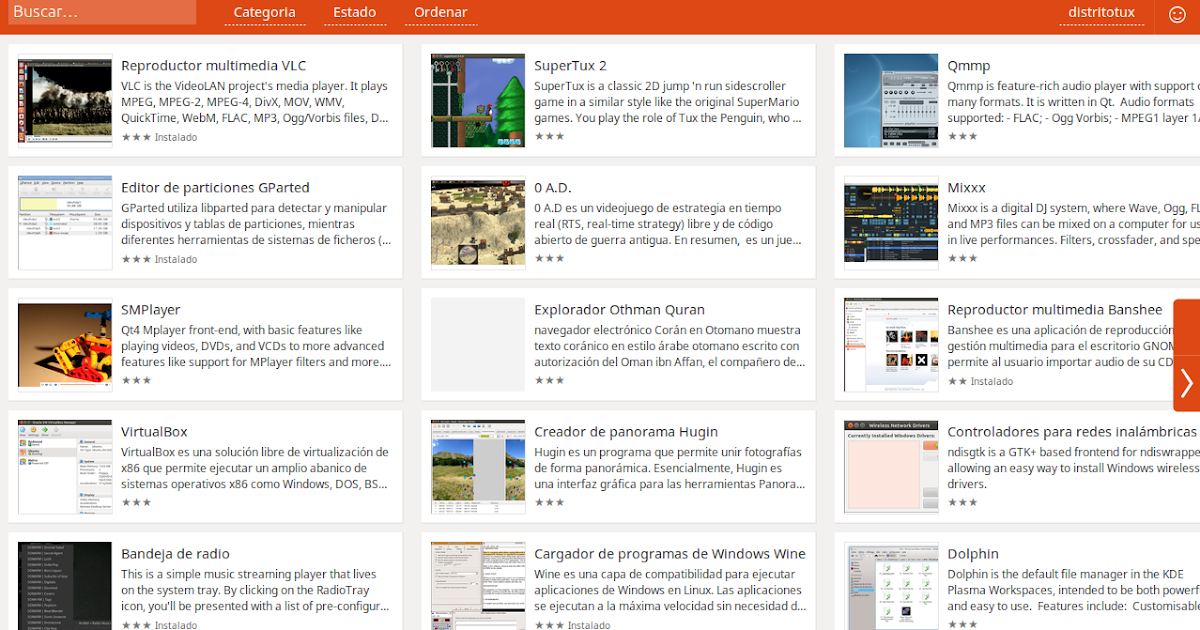Open the Qmmp audio player thumbnail
1200x630 pixels.
pos(890,99)
